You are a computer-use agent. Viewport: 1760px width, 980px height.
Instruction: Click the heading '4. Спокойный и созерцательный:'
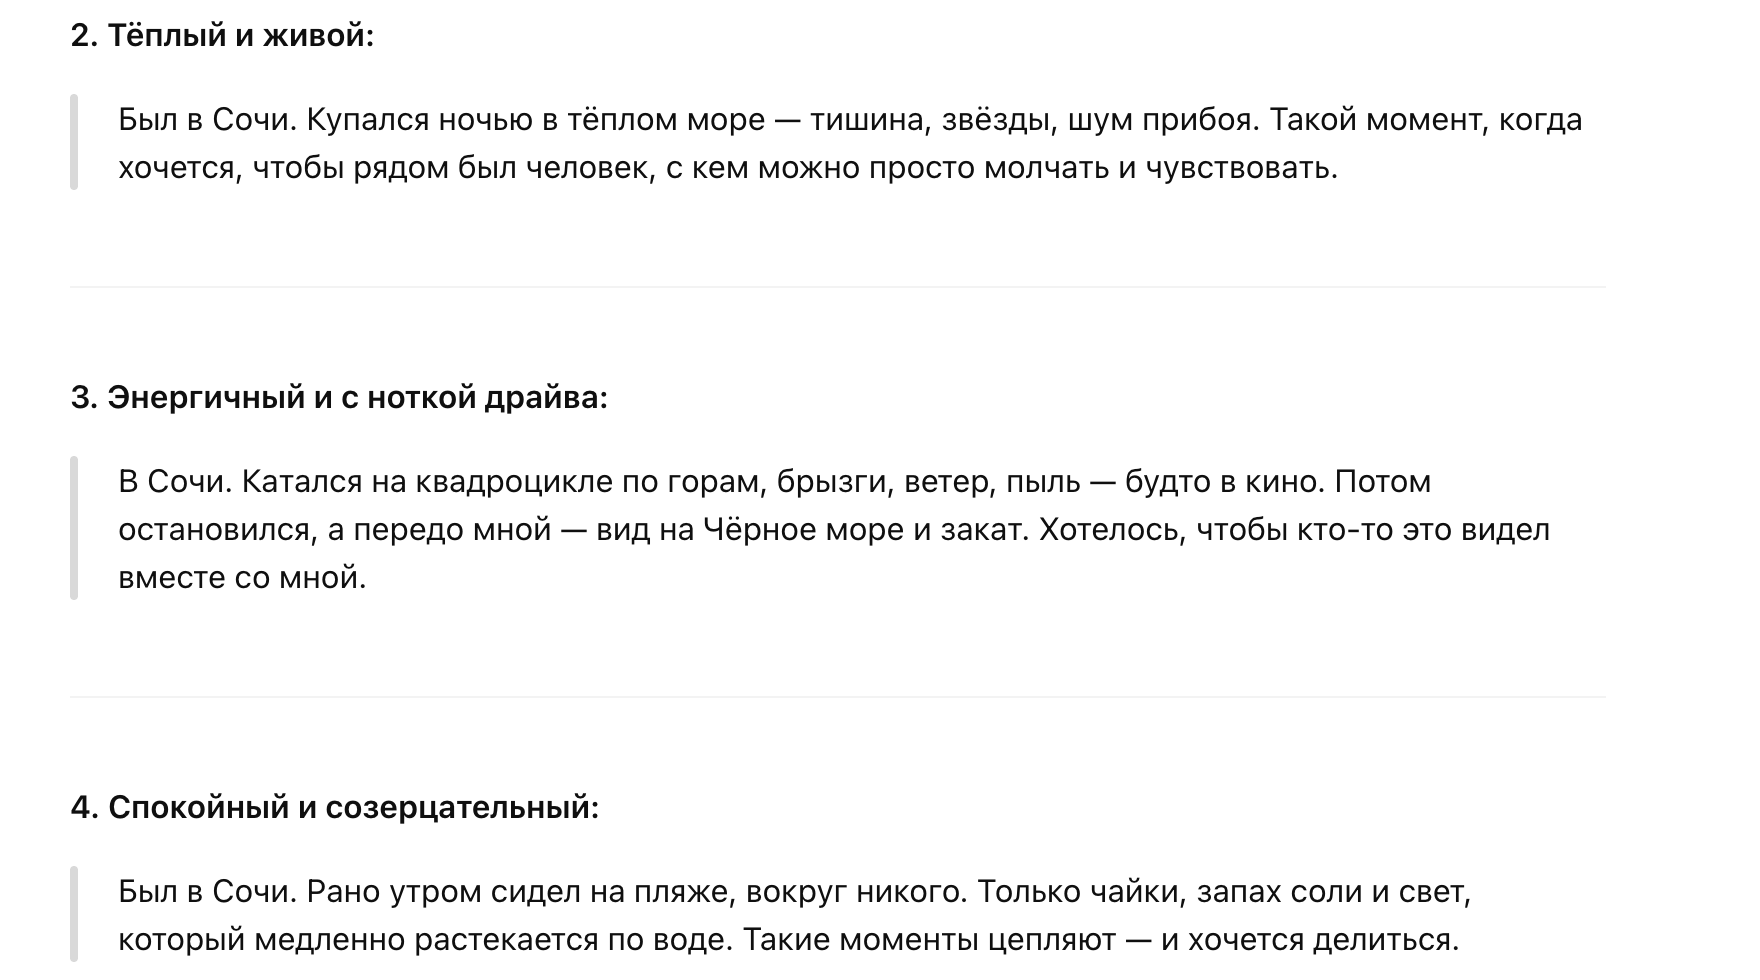335,807
